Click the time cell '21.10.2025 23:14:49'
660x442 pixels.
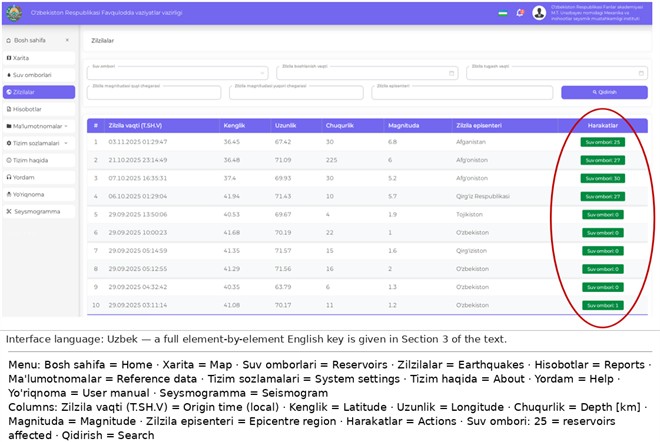(x=138, y=160)
